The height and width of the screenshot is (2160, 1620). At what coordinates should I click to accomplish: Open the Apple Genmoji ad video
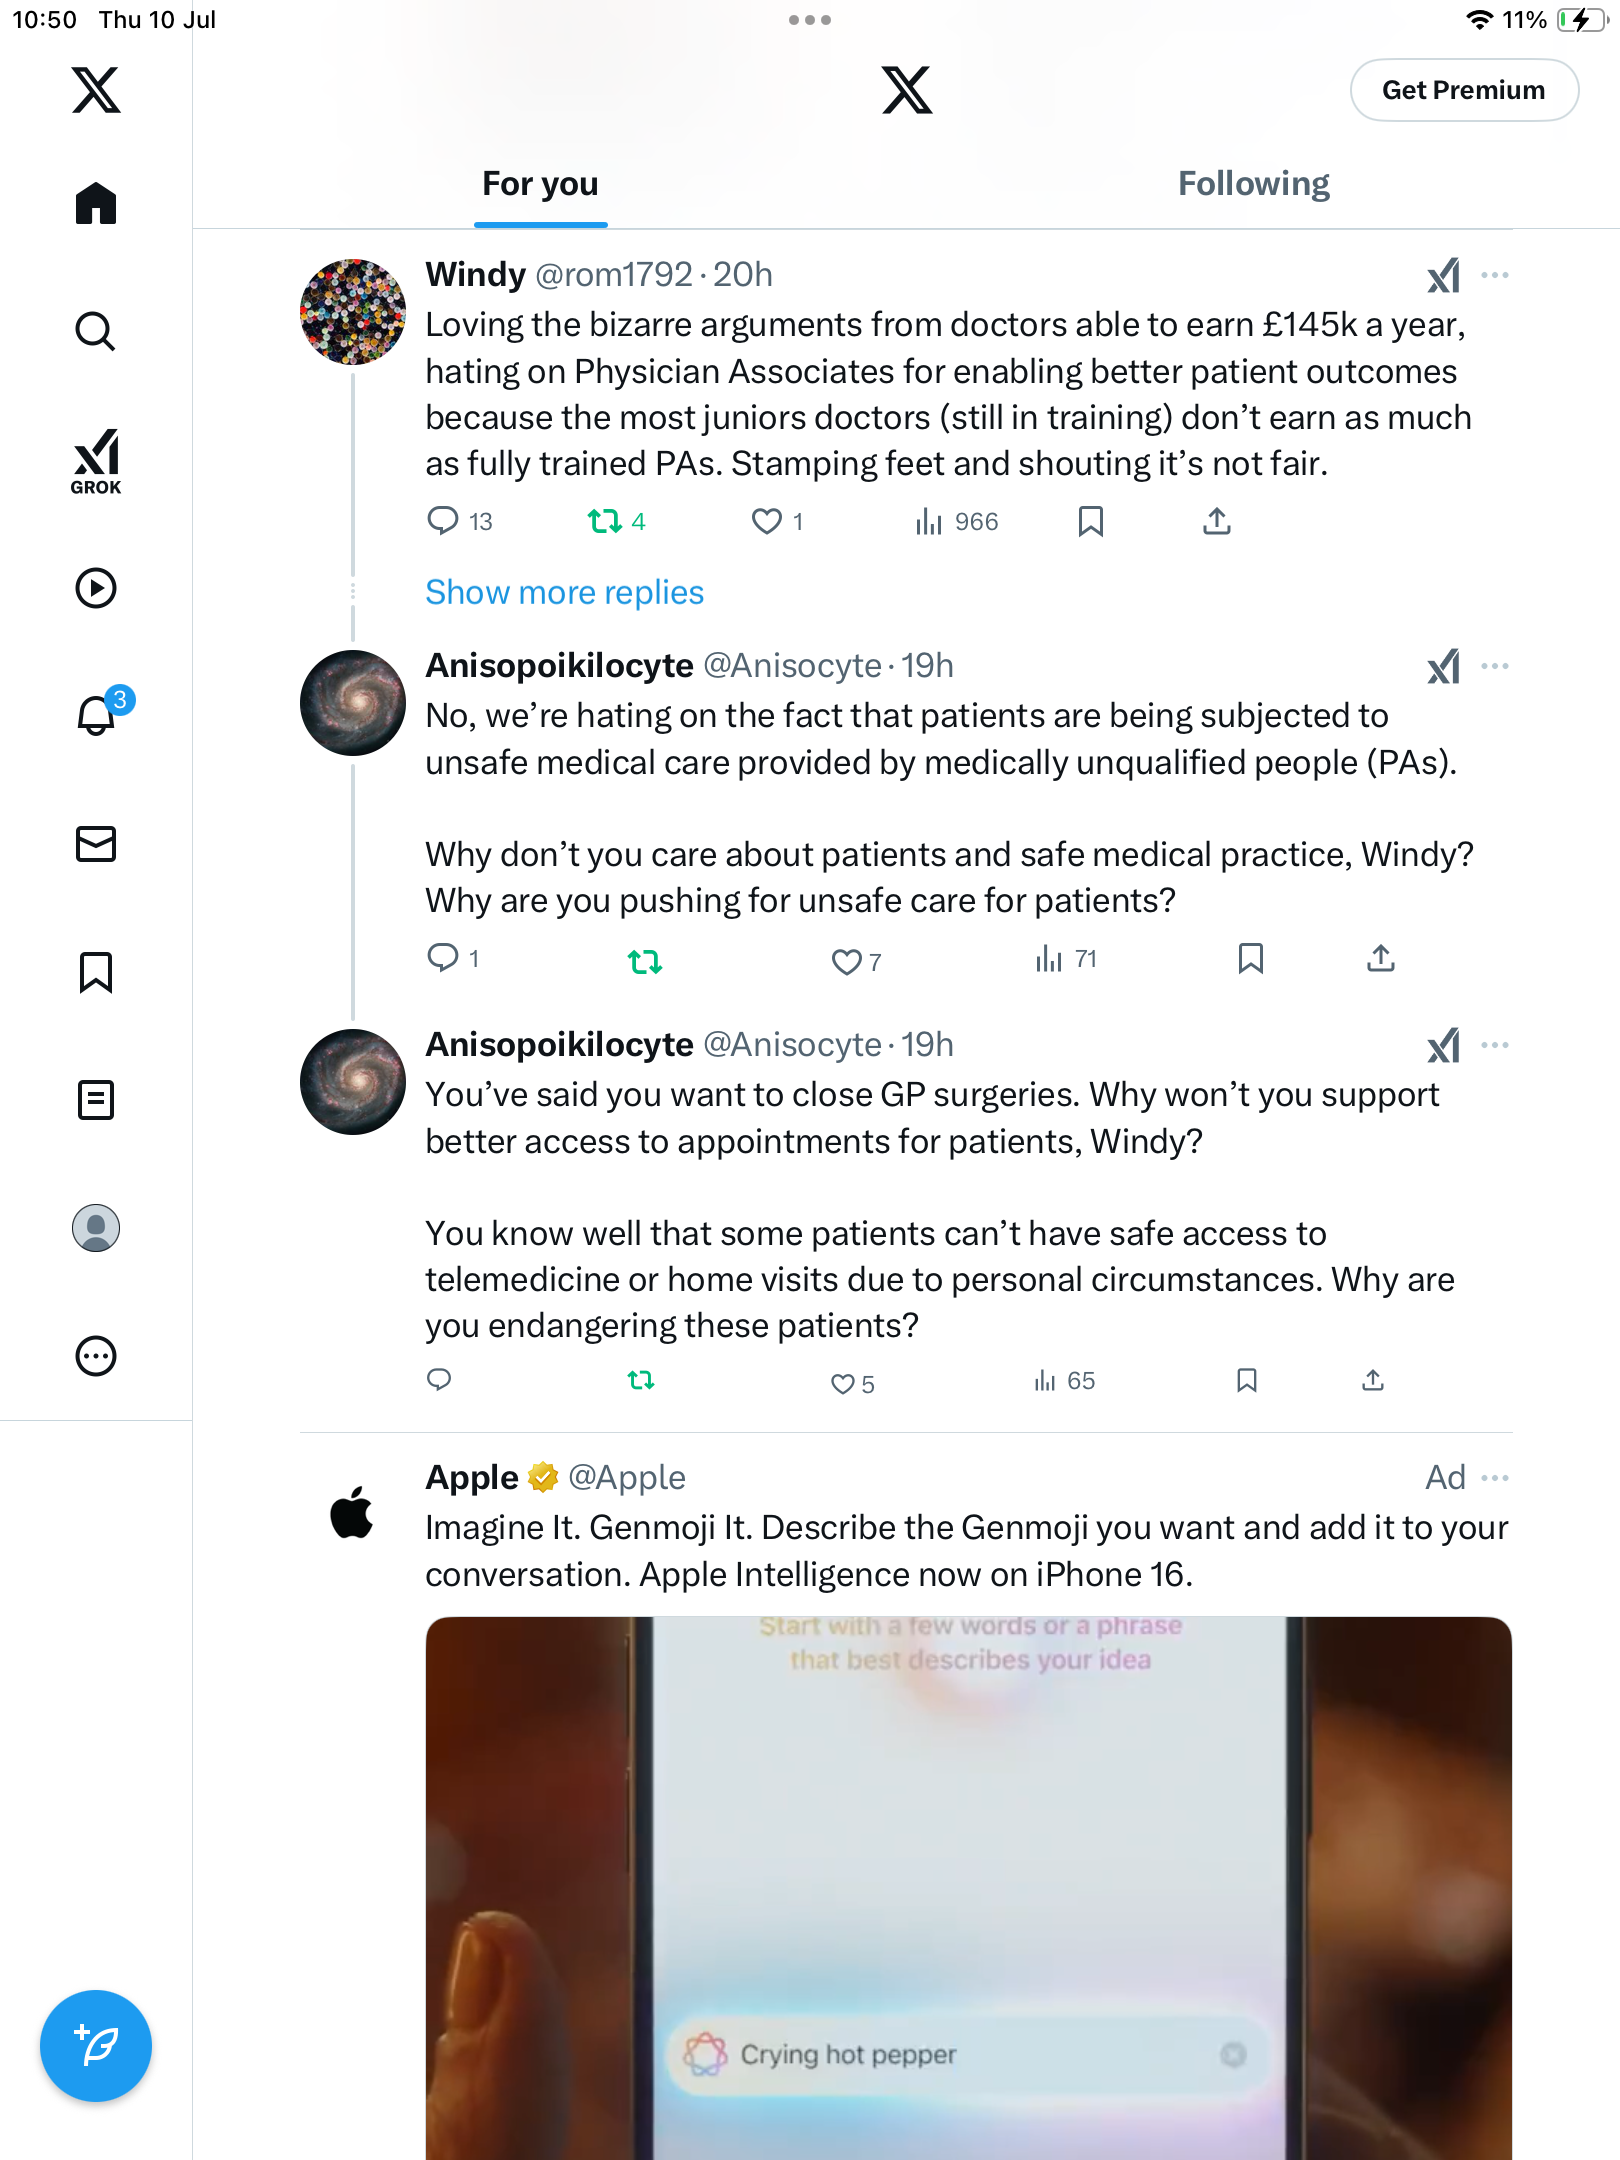[968, 1888]
